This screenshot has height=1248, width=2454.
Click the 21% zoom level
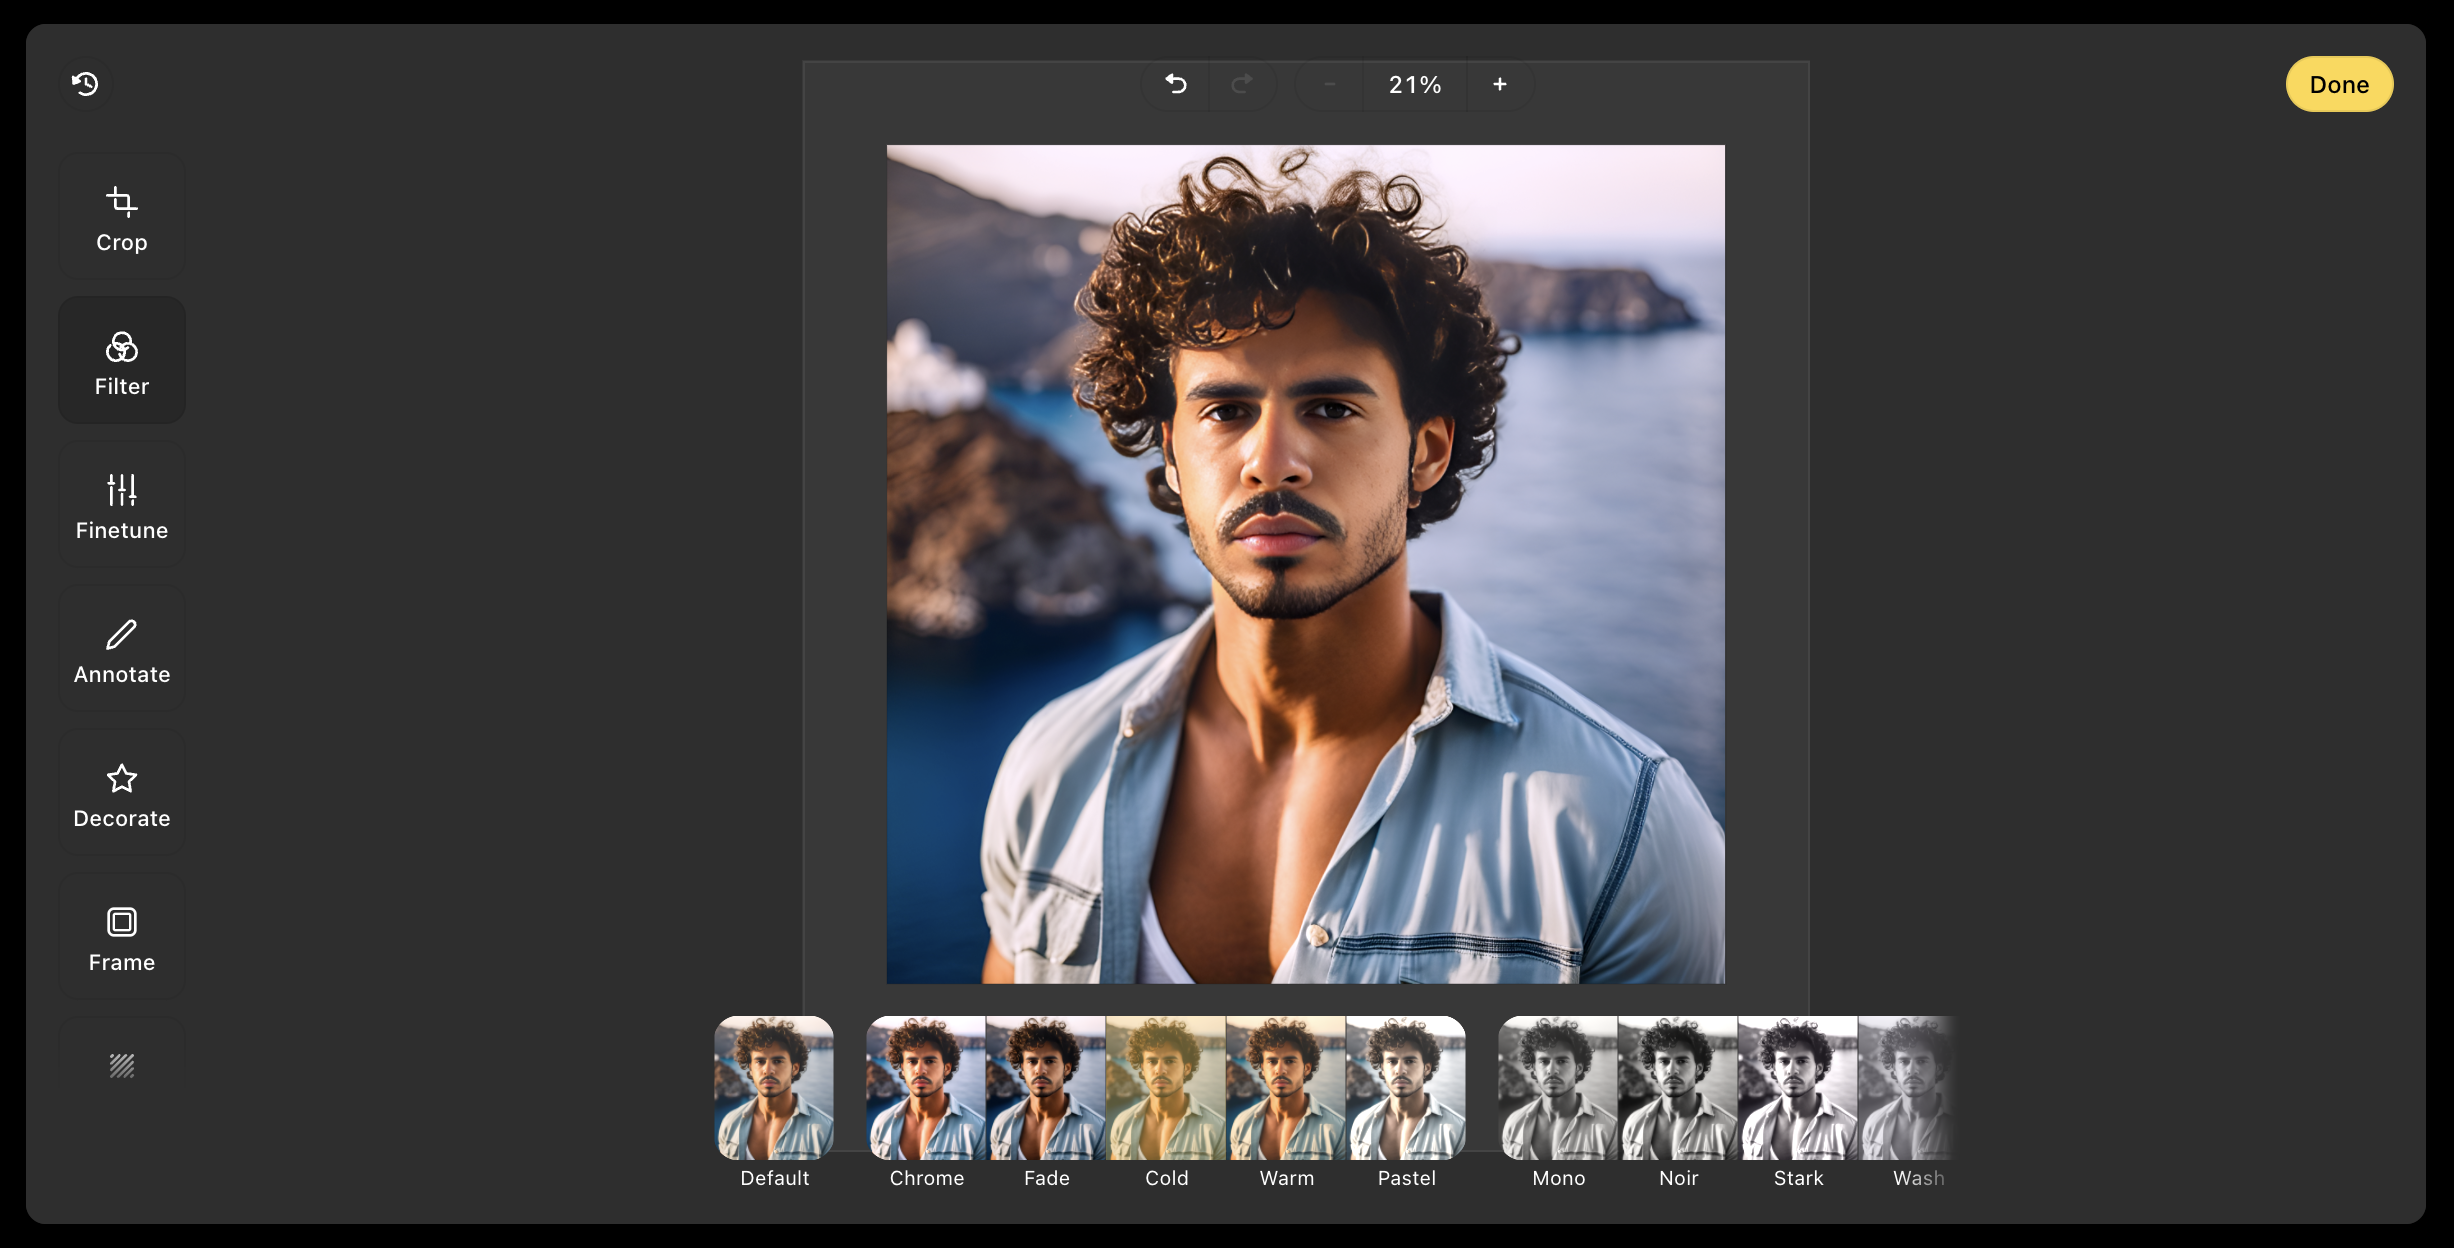click(1415, 85)
